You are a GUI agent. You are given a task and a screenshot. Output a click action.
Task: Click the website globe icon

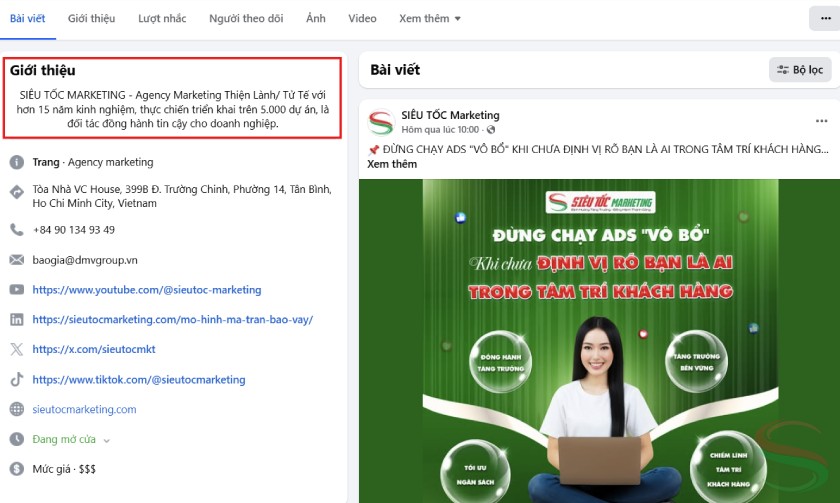pyautogui.click(x=17, y=409)
